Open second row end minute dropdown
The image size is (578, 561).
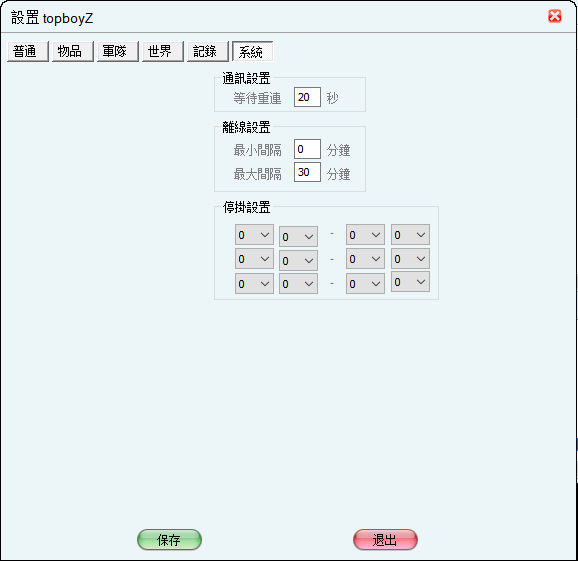410,259
